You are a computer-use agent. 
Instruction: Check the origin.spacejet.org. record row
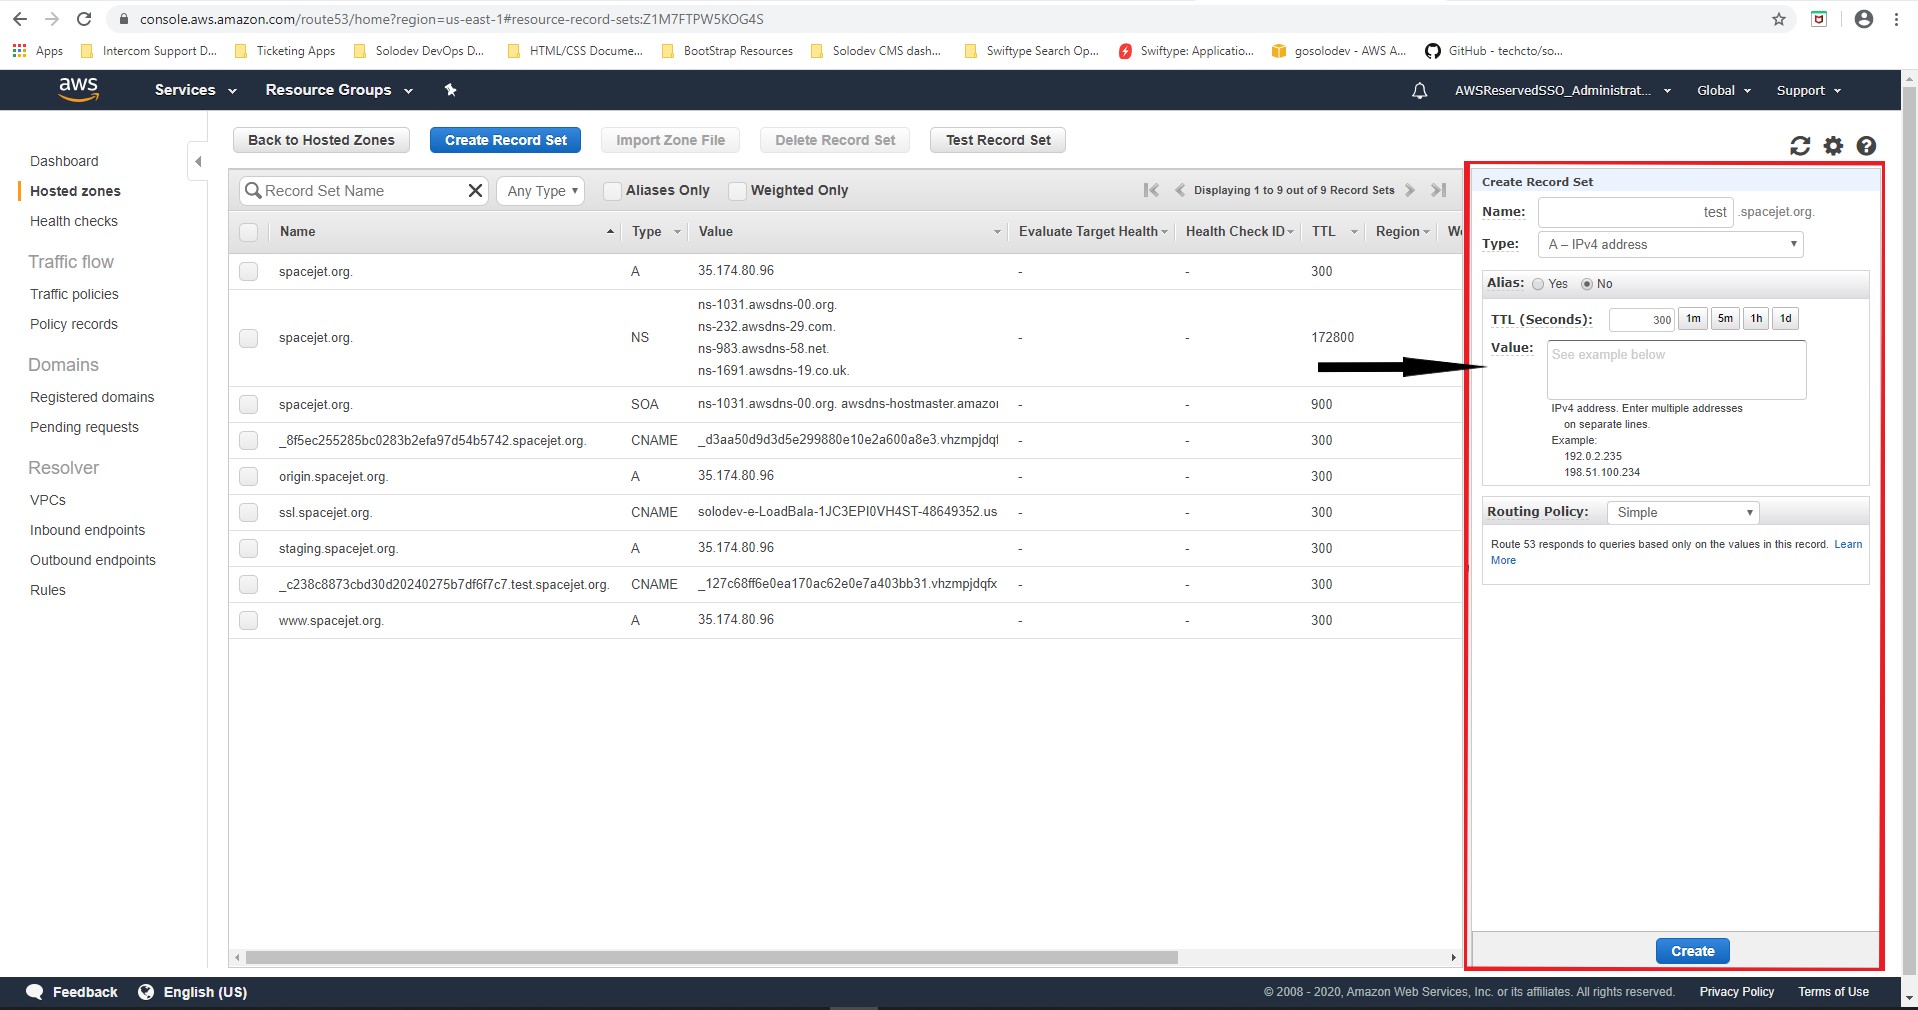(249, 477)
